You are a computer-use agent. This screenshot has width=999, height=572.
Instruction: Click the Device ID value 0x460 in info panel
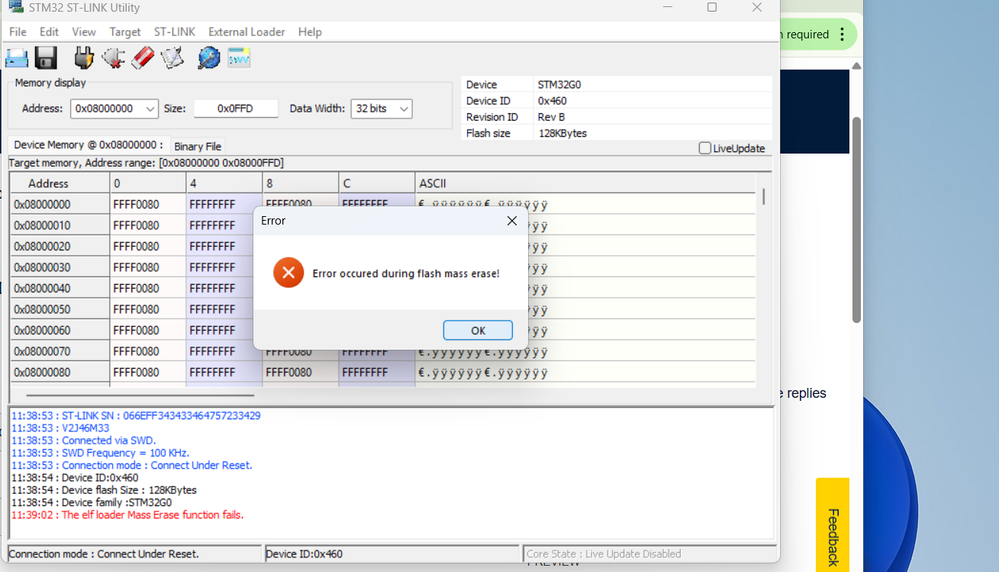point(552,101)
